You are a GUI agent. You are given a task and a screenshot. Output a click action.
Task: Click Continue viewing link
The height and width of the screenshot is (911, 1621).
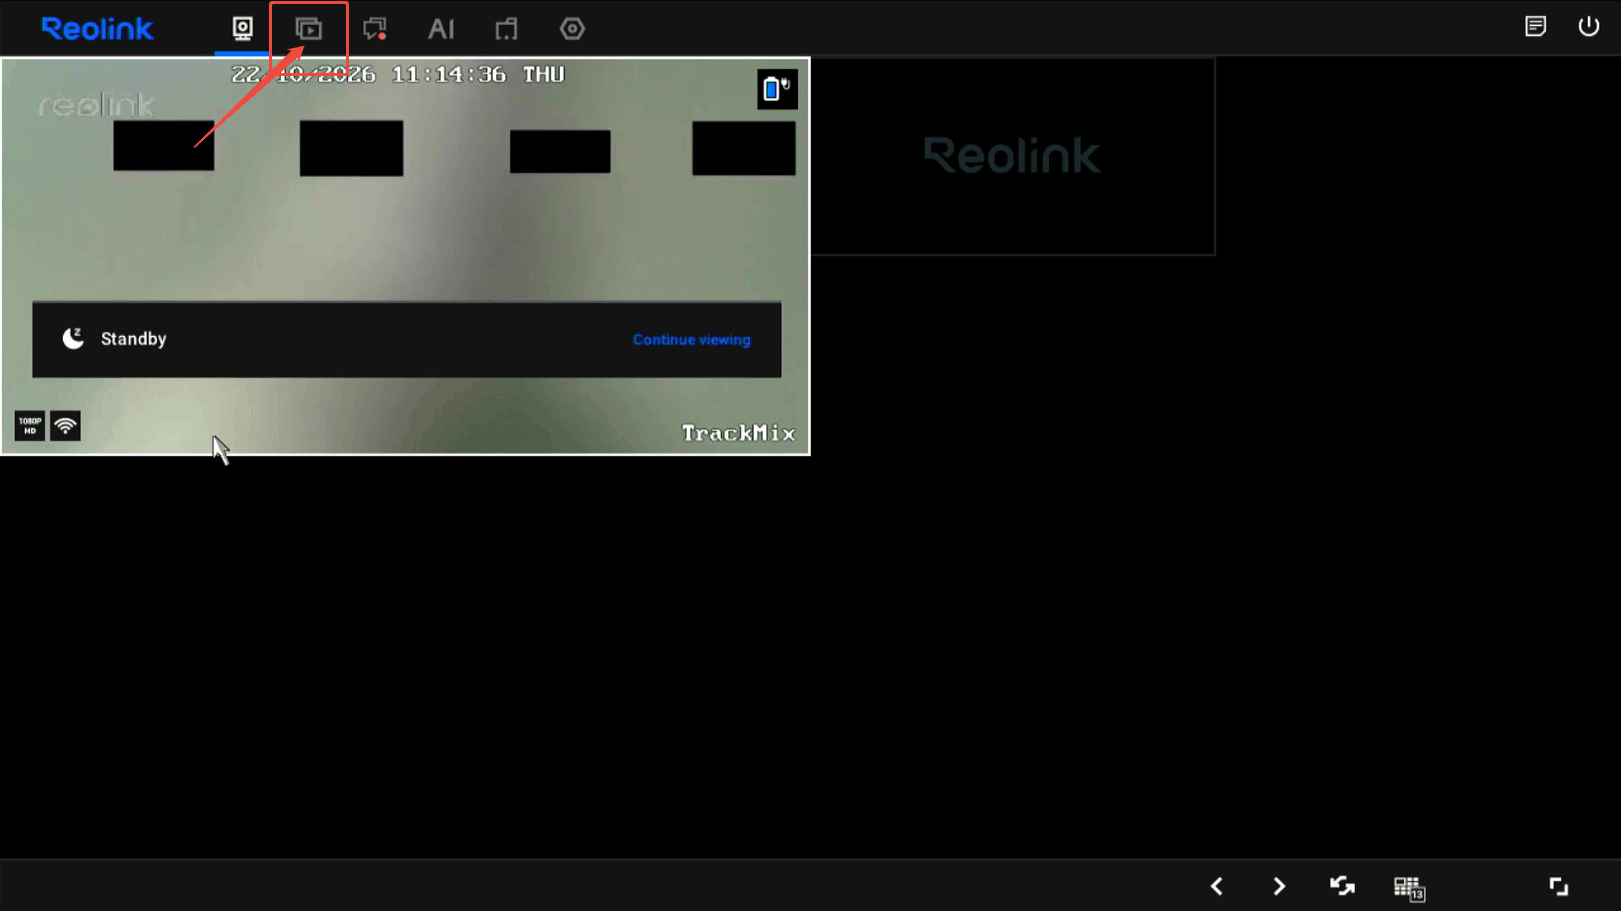tap(691, 340)
